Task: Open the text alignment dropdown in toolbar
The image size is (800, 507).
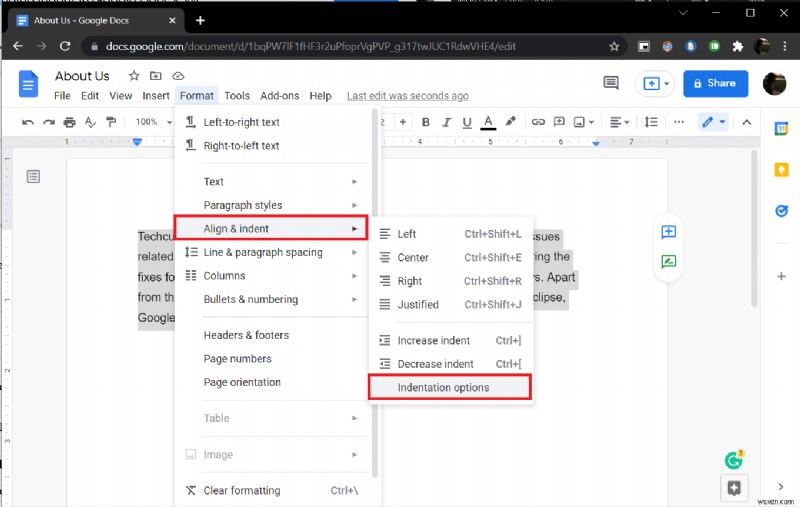Action: (620, 122)
